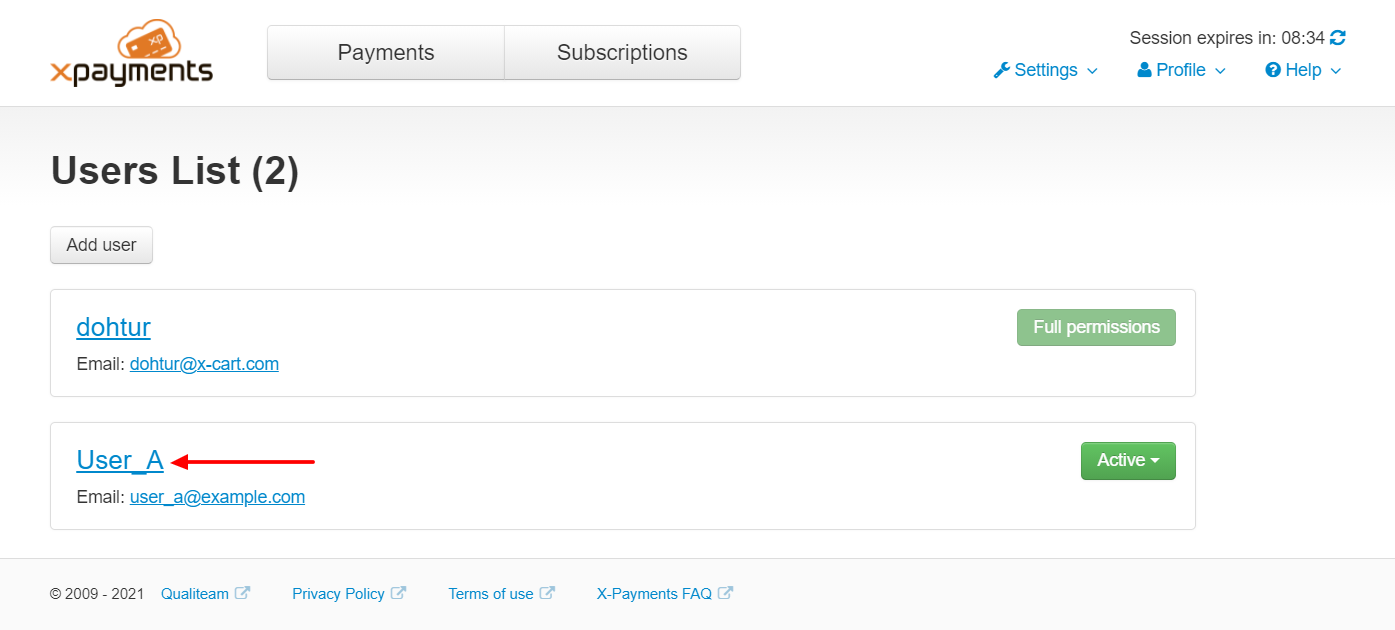Click the Full permissions badge
Viewport: 1395px width, 630px height.
pos(1096,328)
